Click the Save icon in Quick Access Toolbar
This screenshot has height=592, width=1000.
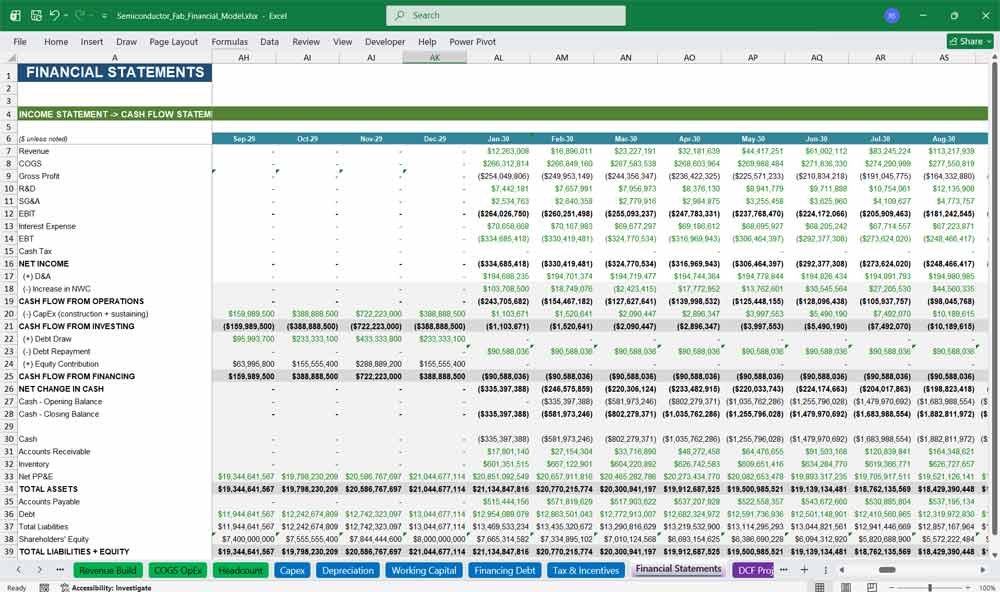coord(36,15)
